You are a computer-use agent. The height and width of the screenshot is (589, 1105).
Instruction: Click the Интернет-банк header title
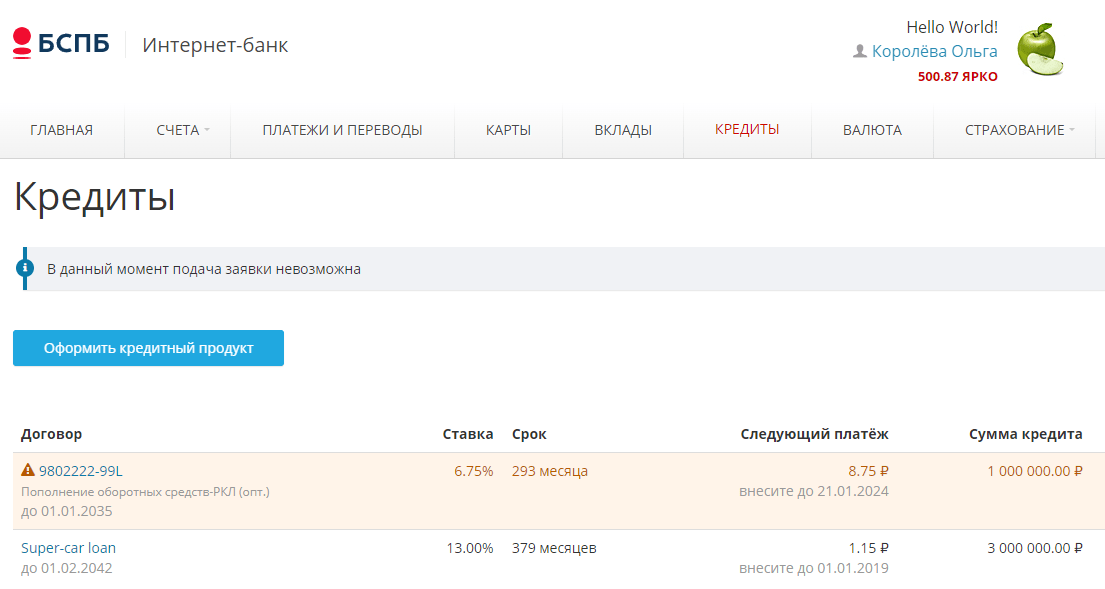coord(215,45)
